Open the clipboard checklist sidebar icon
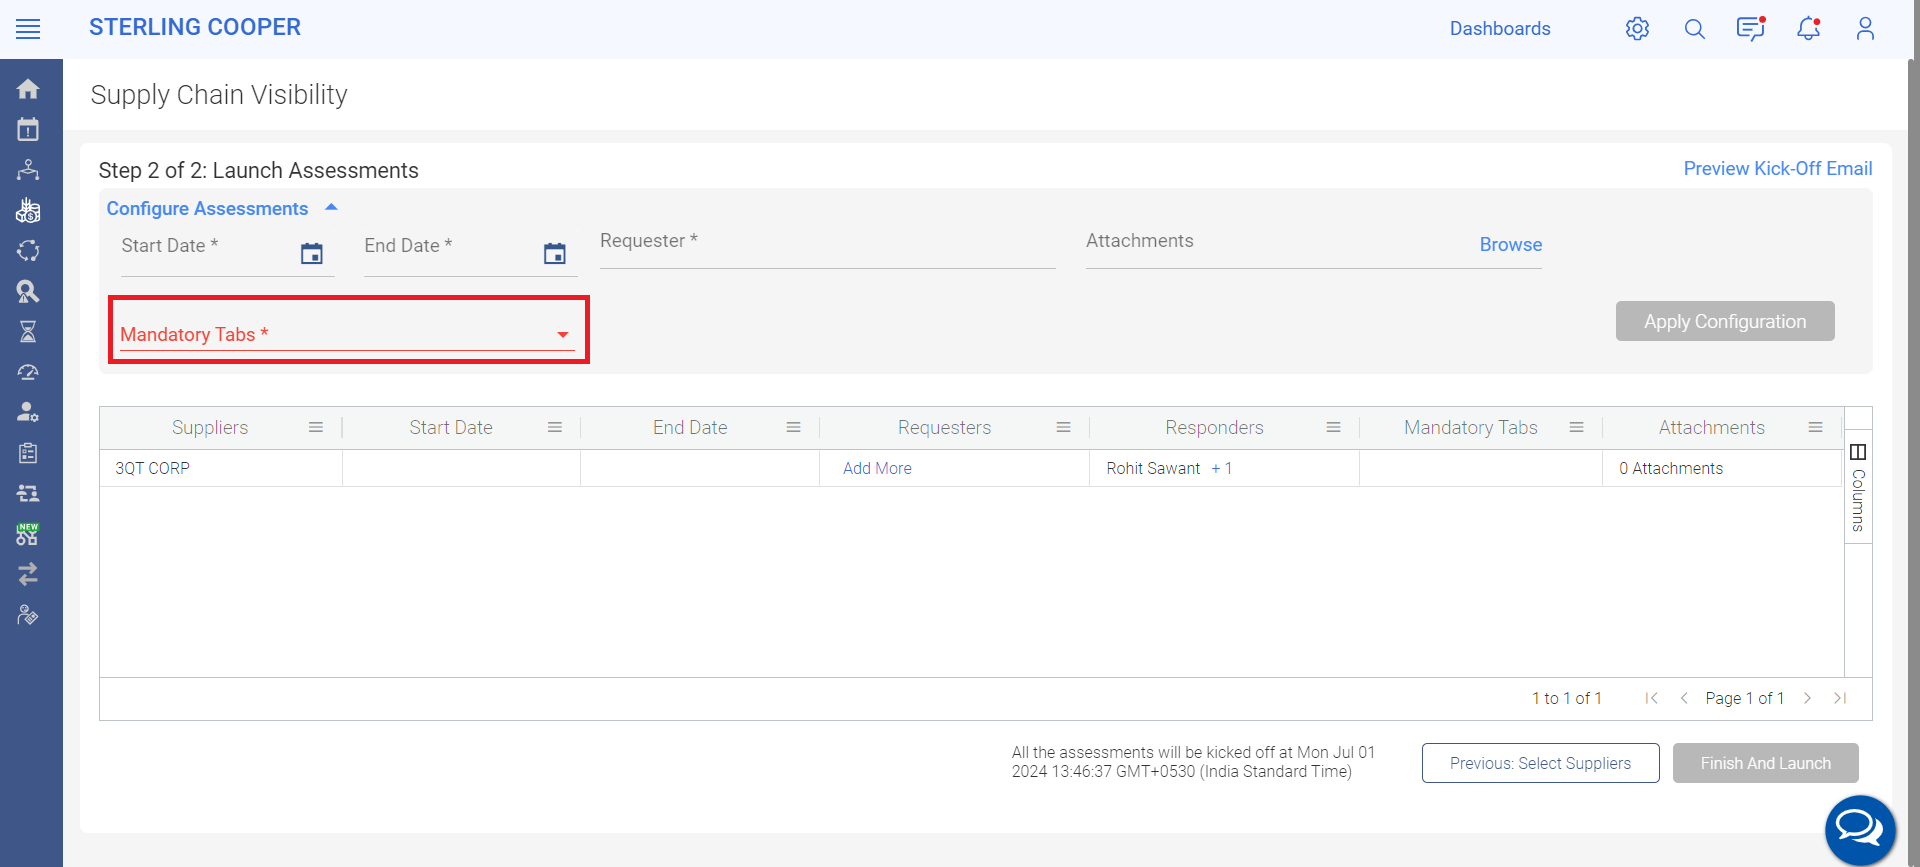1920x867 pixels. point(28,453)
